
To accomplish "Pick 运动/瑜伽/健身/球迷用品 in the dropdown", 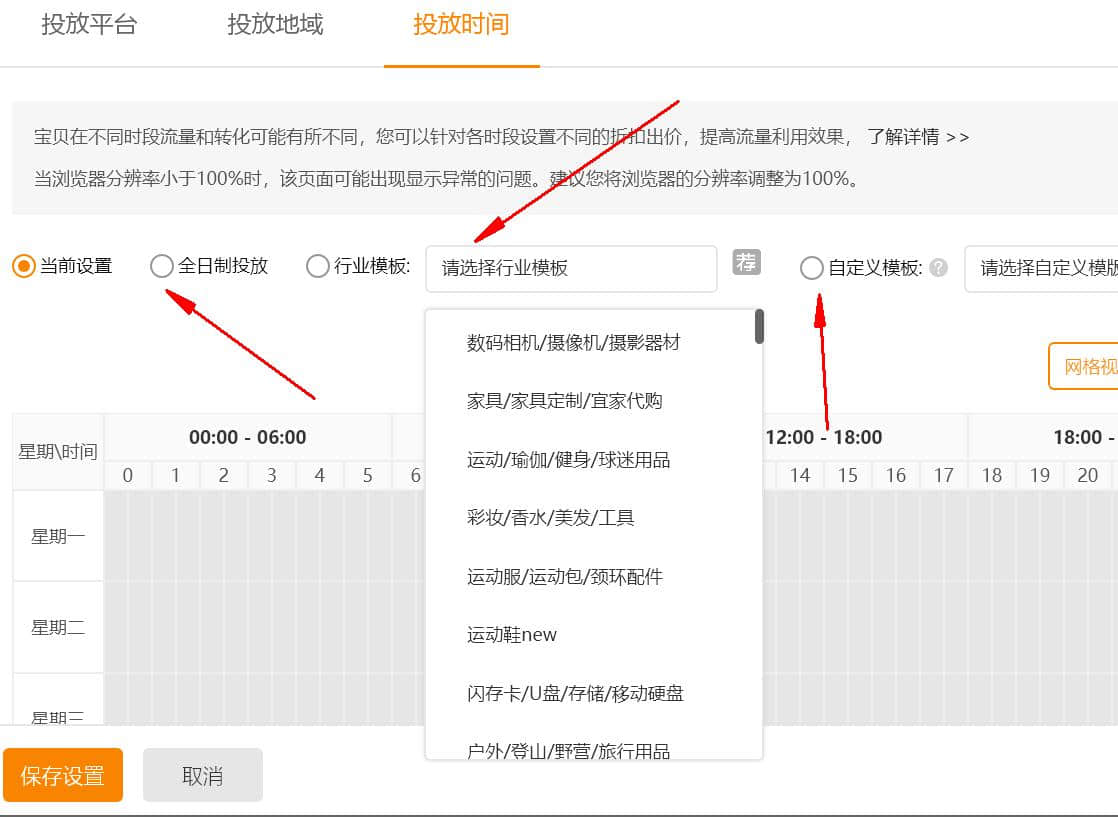I will coord(568,460).
